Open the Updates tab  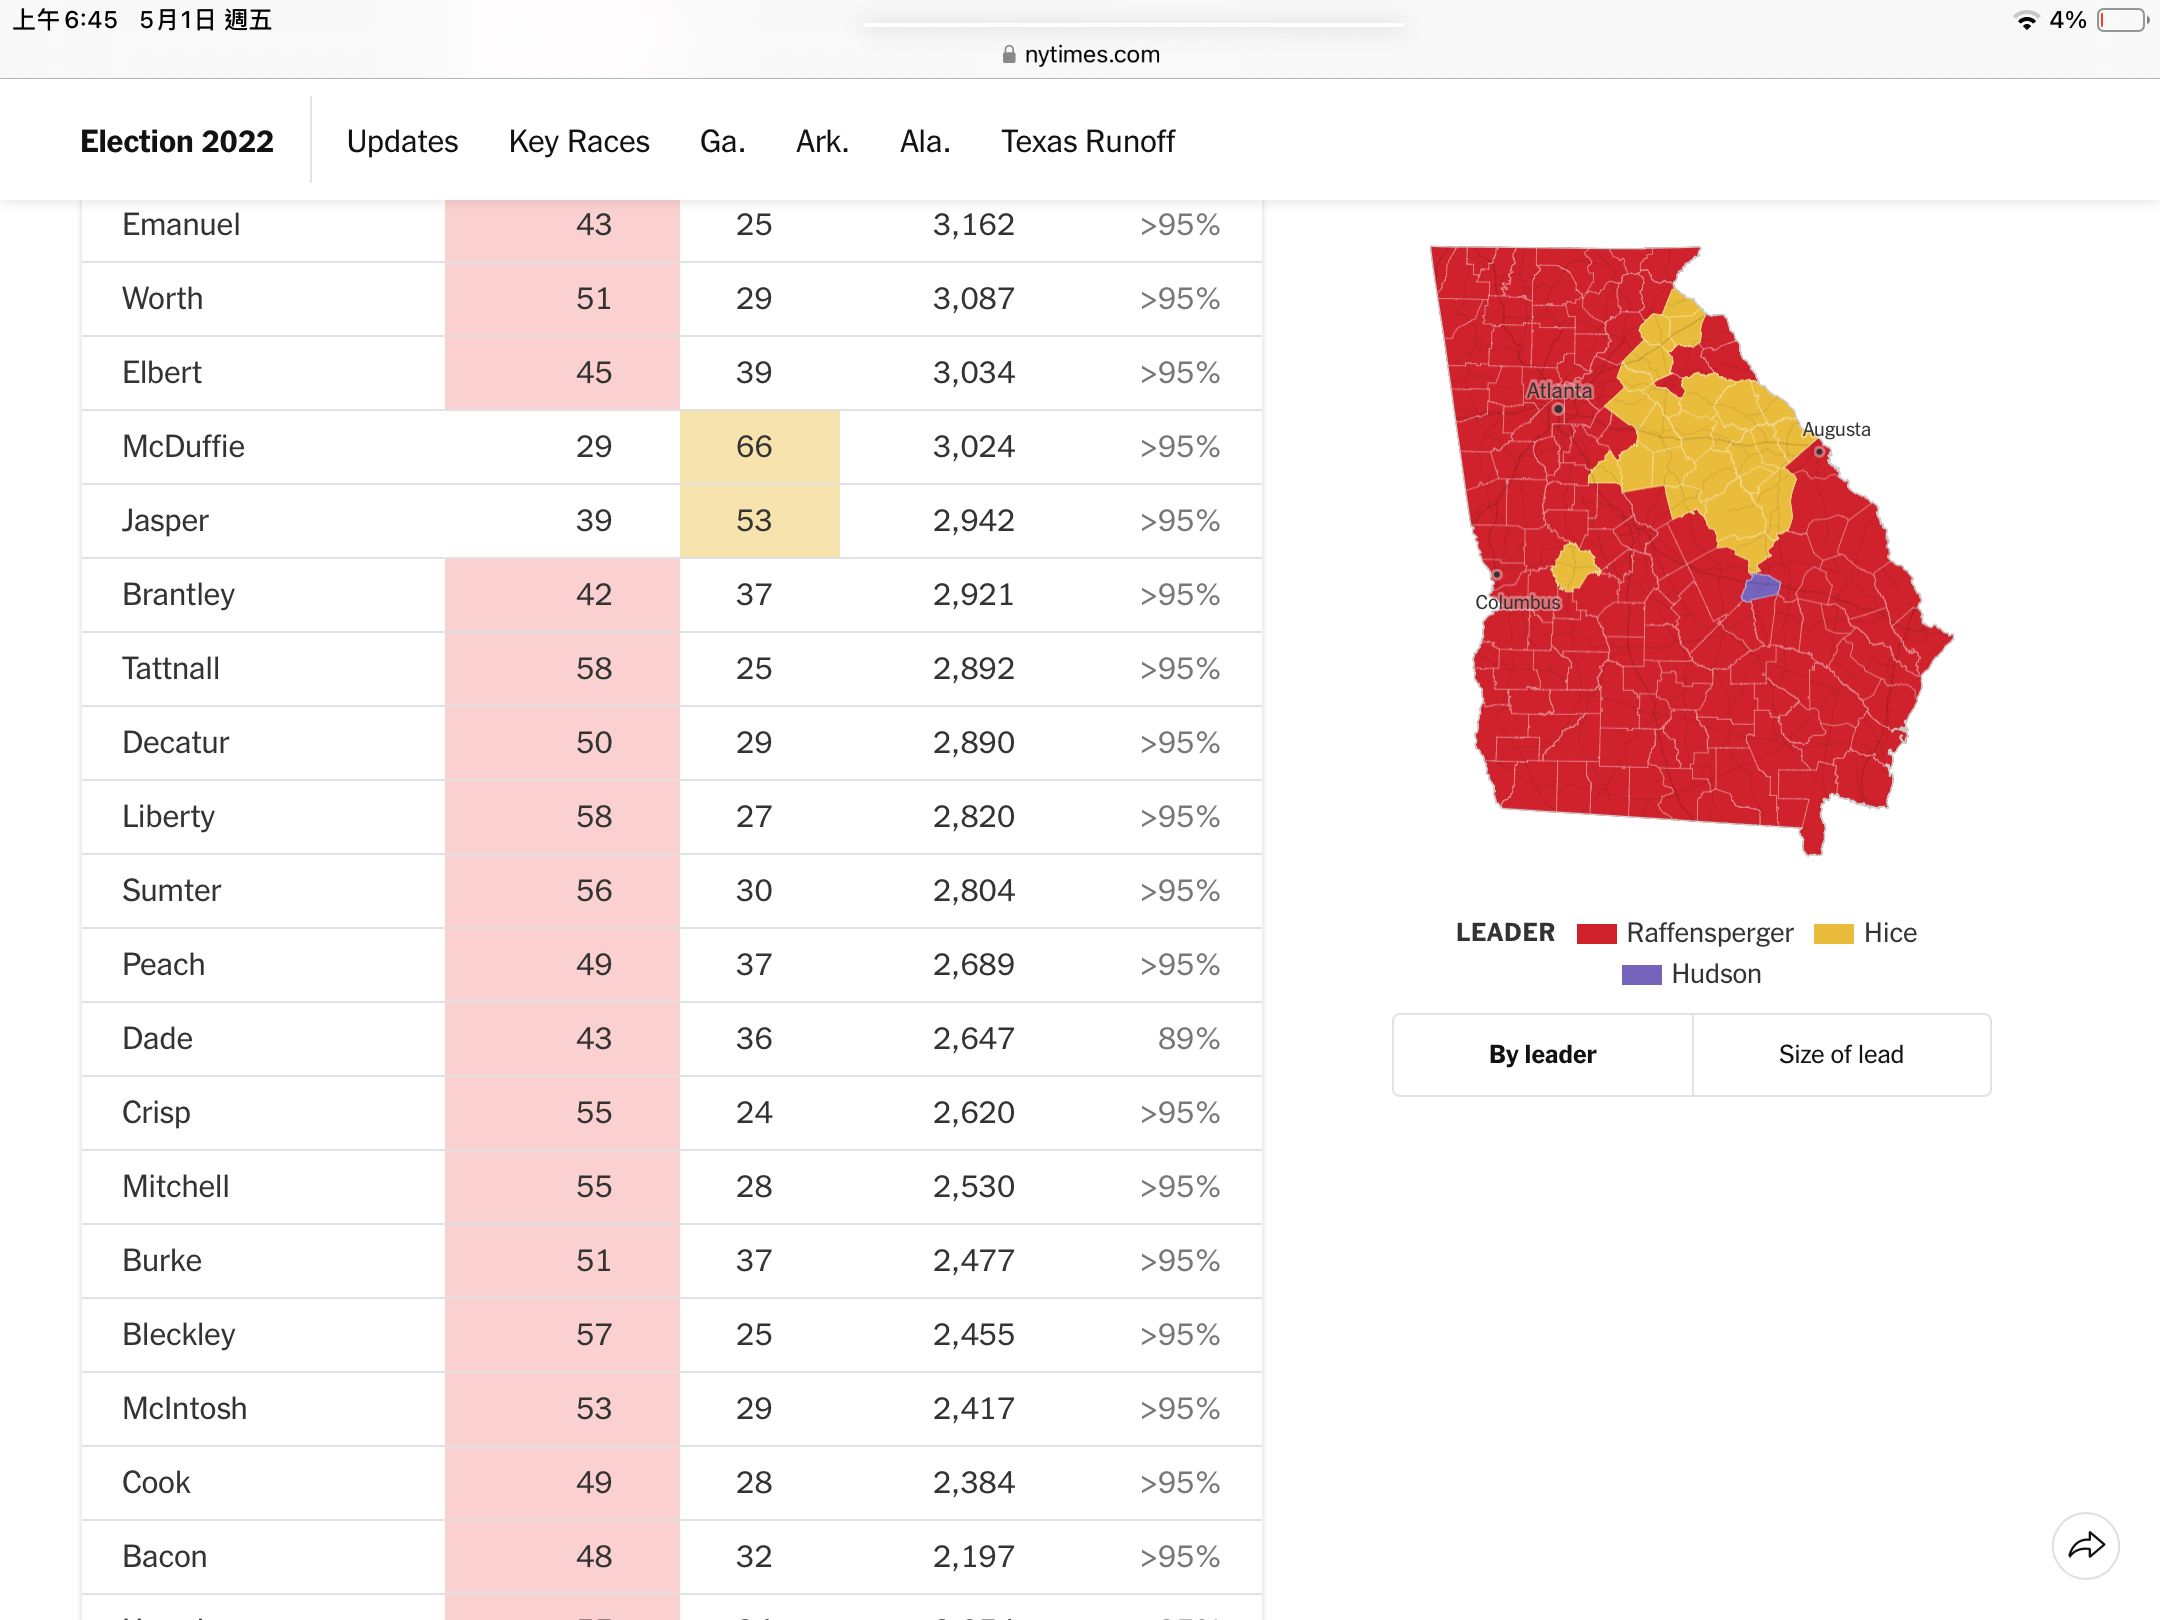click(402, 141)
